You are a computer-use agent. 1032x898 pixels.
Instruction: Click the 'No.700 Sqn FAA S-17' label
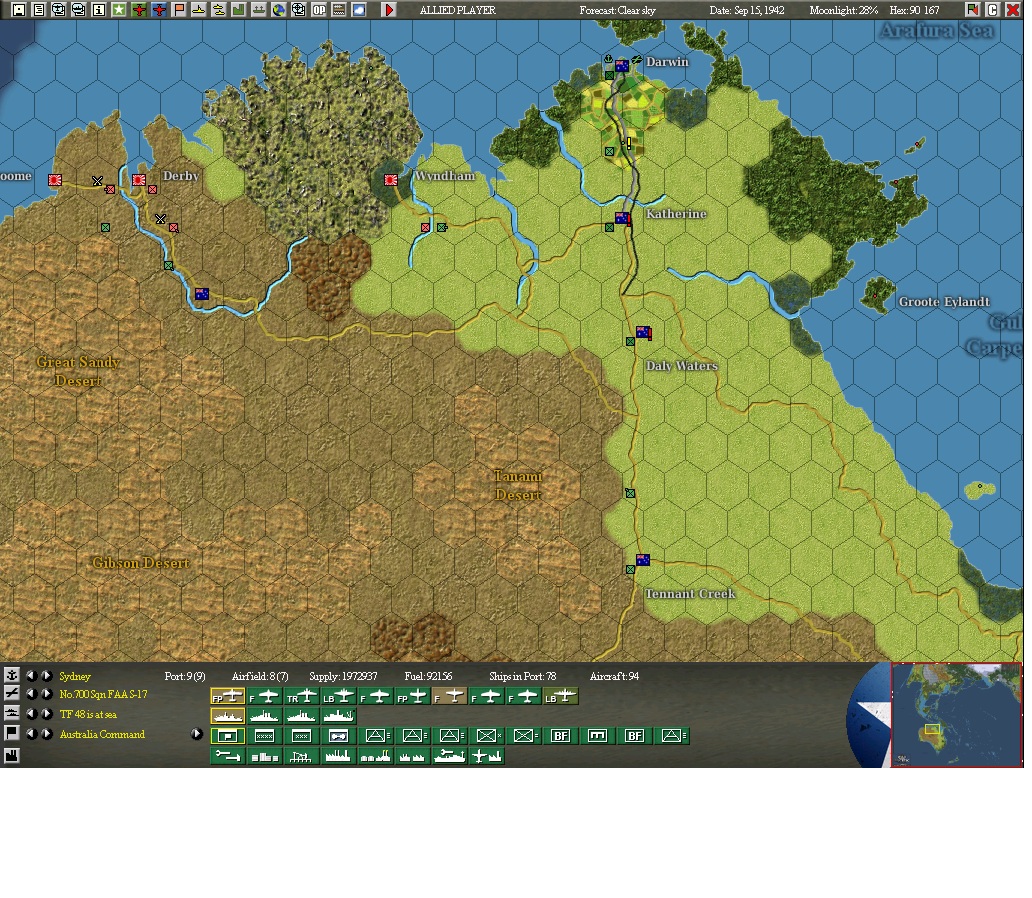click(103, 695)
